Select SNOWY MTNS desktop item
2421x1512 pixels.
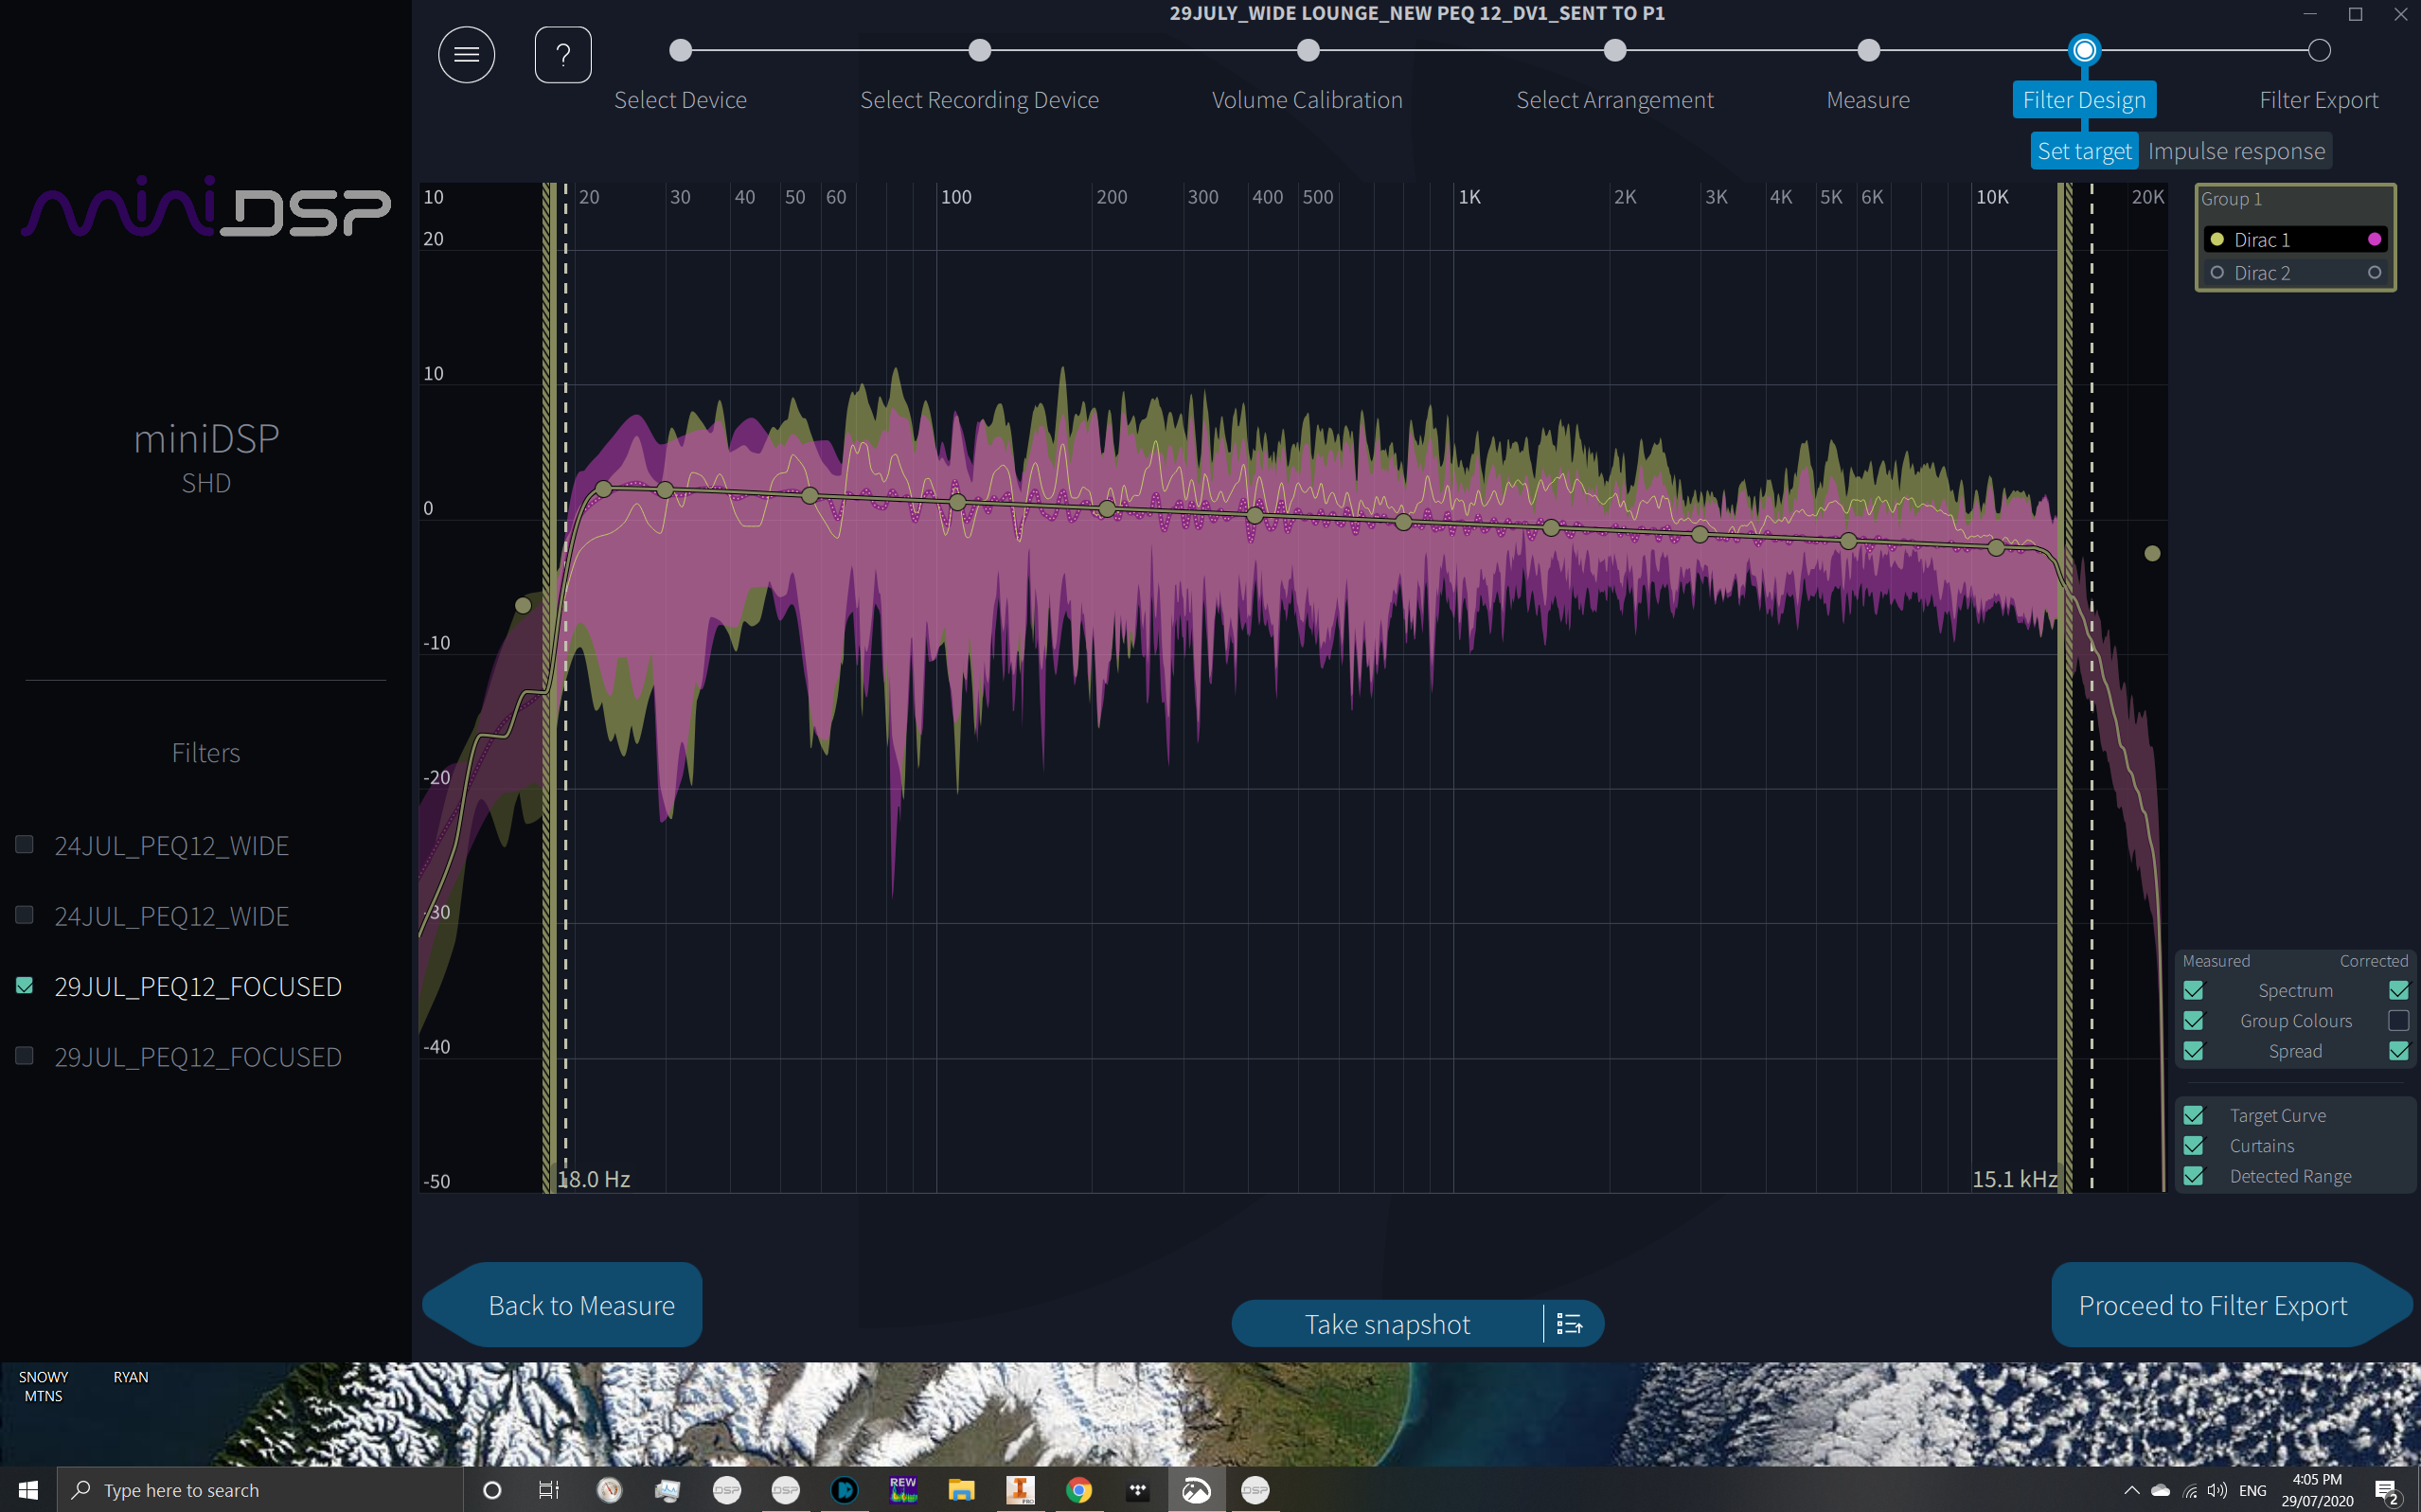pyautogui.click(x=43, y=1386)
